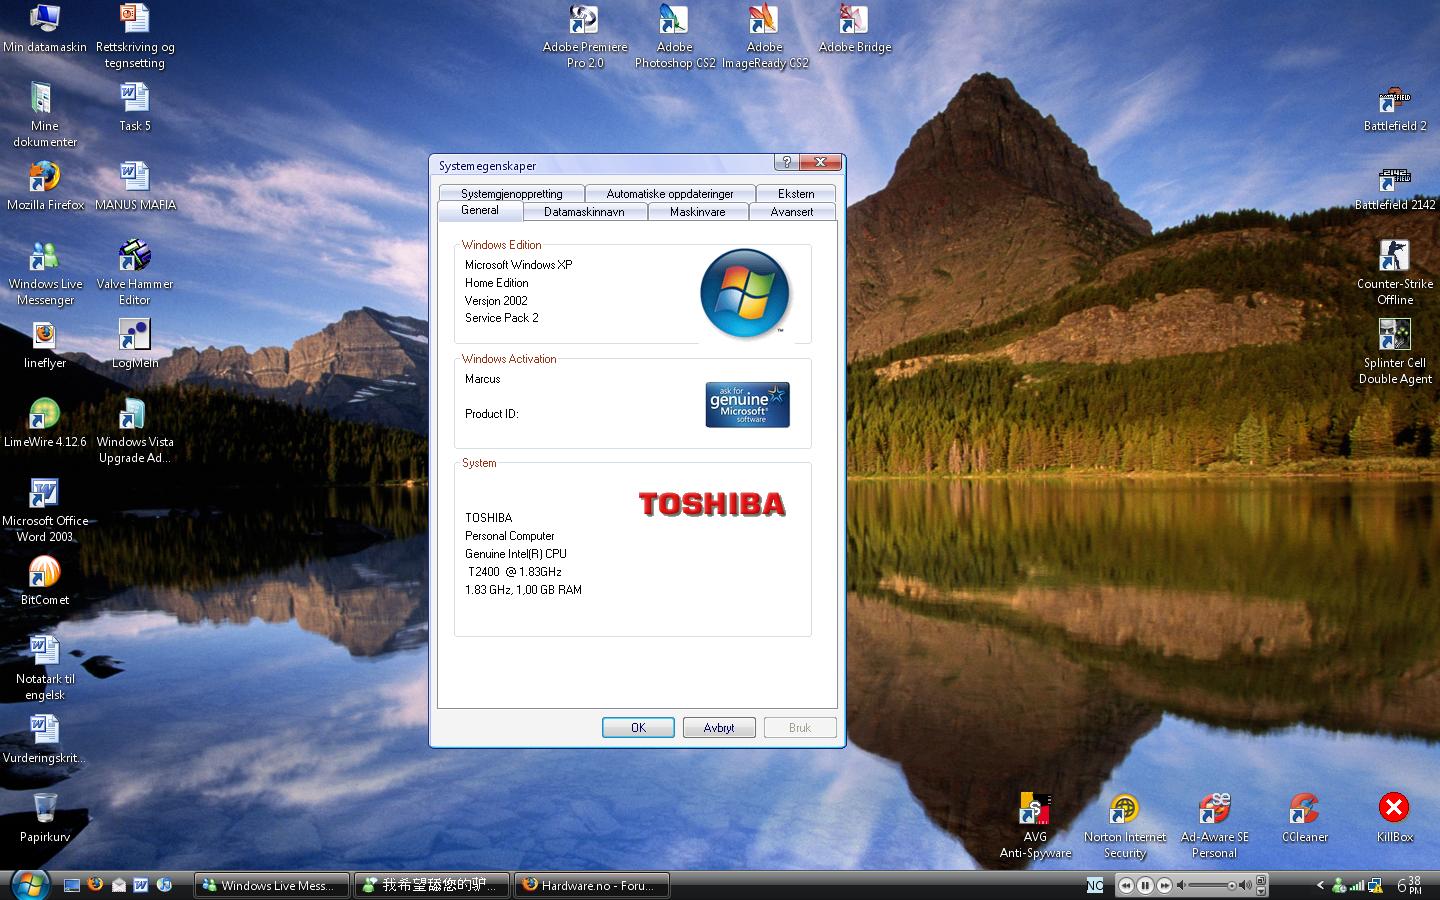This screenshot has width=1440, height=900.
Task: Open the Avansert tab
Action: tap(792, 212)
